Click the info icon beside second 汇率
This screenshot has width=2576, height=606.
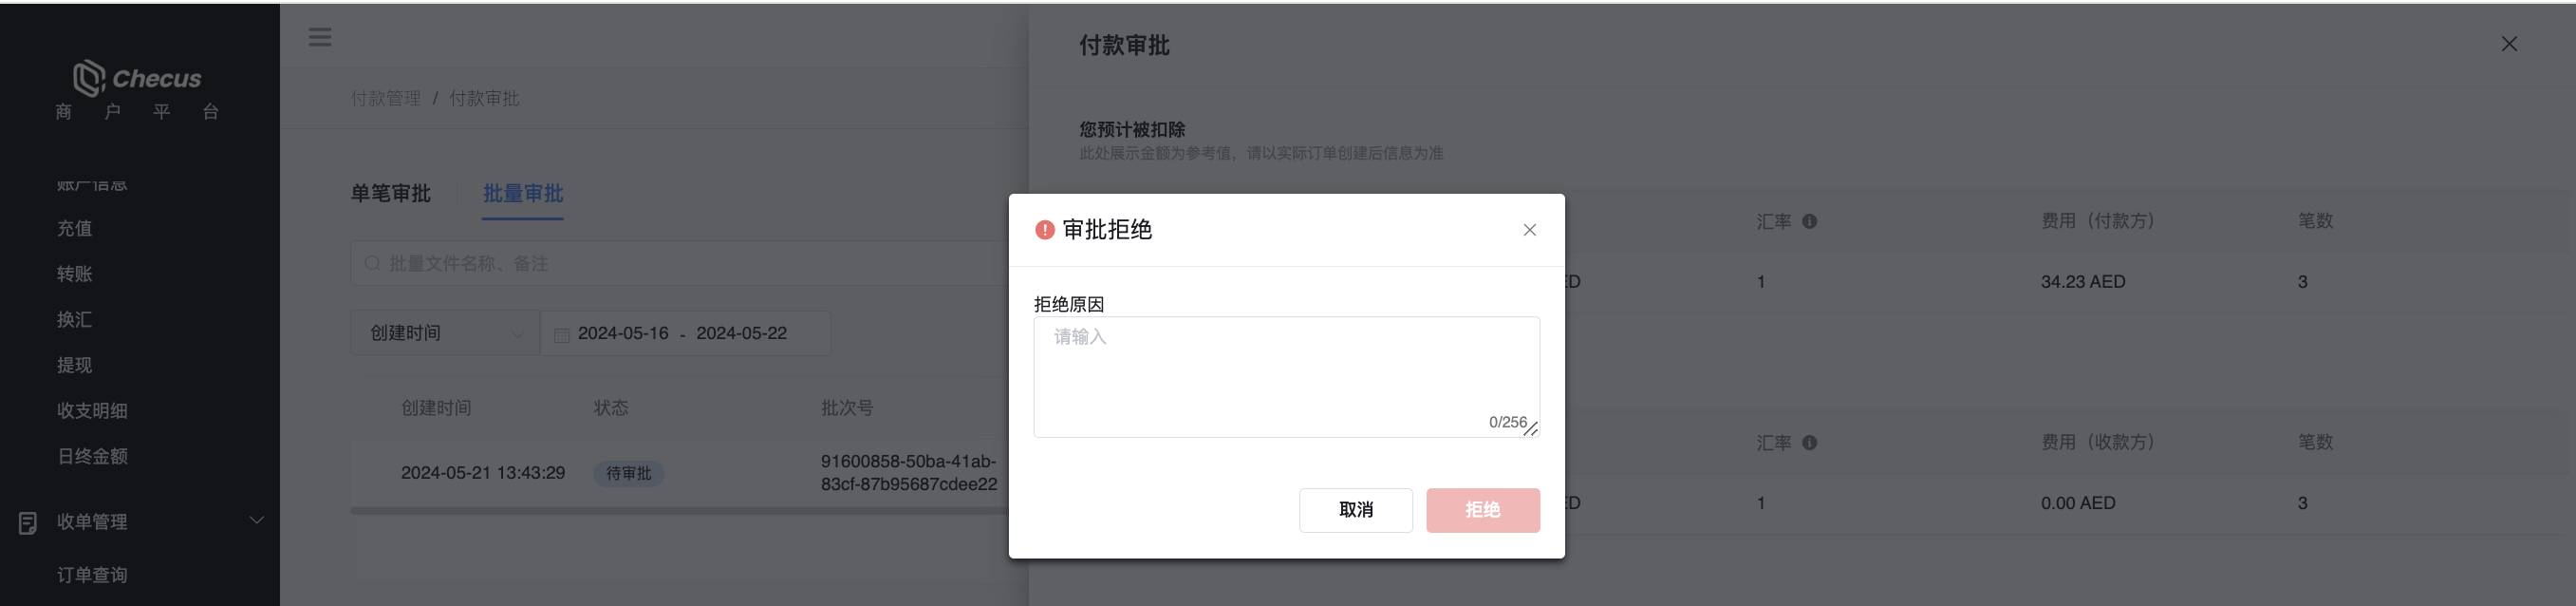[x=1809, y=442]
